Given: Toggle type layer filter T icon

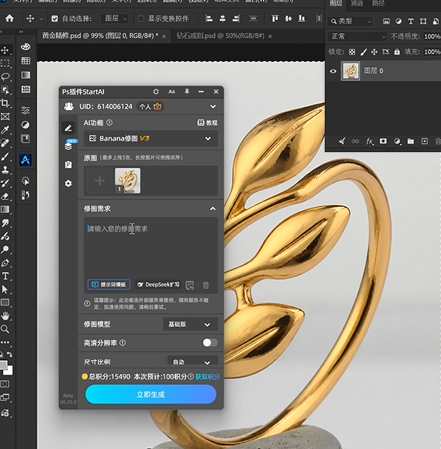Looking at the screenshot, I should tap(411, 21).
